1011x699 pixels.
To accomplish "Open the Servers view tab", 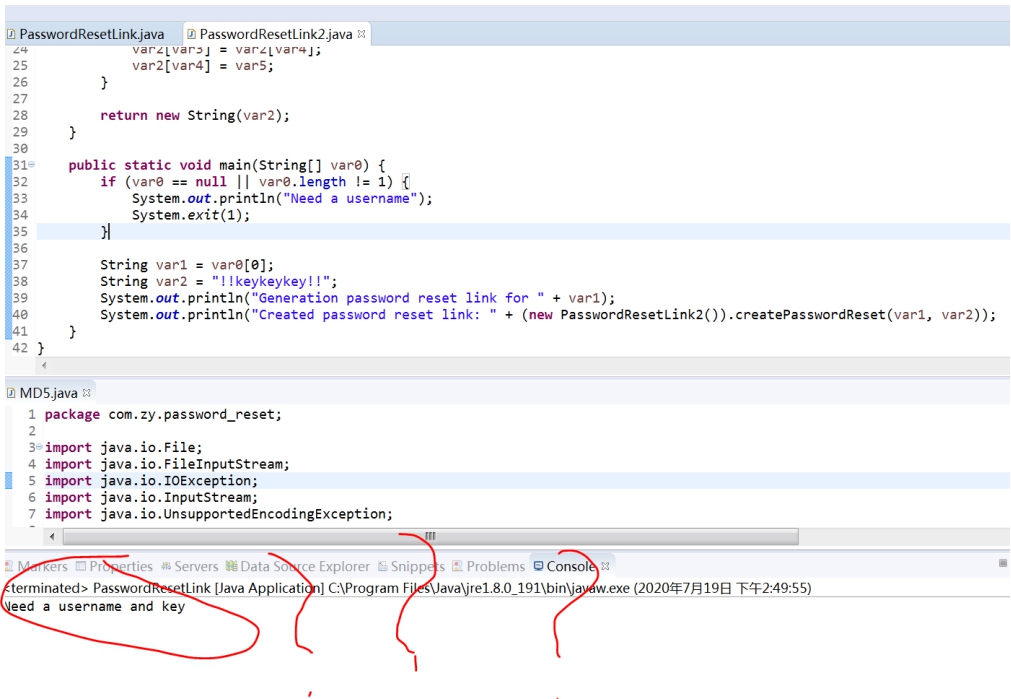I will pyautogui.click(x=196, y=566).
